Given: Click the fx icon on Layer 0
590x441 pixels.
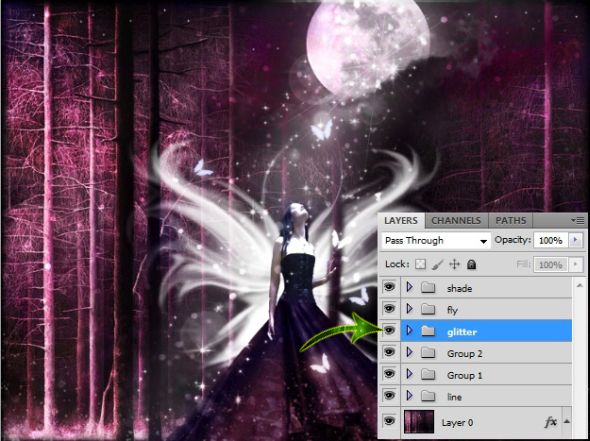Looking at the screenshot, I should pyautogui.click(x=550, y=422).
